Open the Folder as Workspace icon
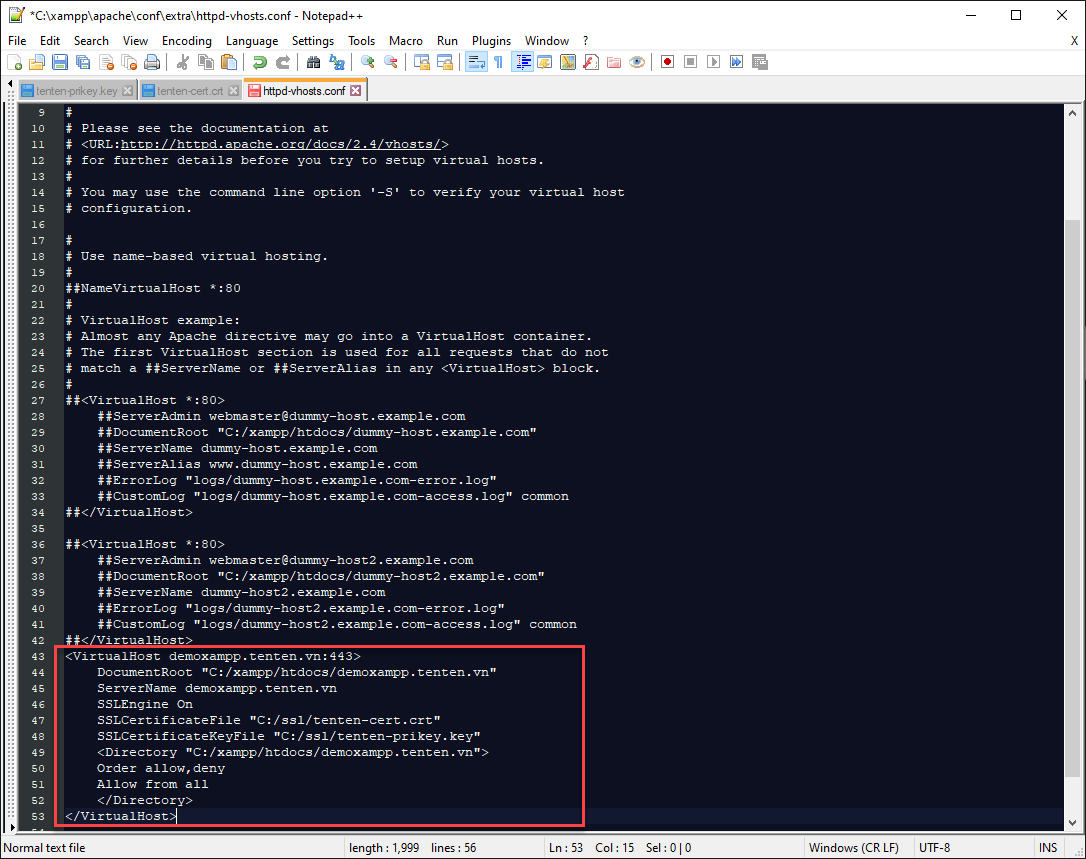Viewport: 1086px width, 859px height. 614,62
